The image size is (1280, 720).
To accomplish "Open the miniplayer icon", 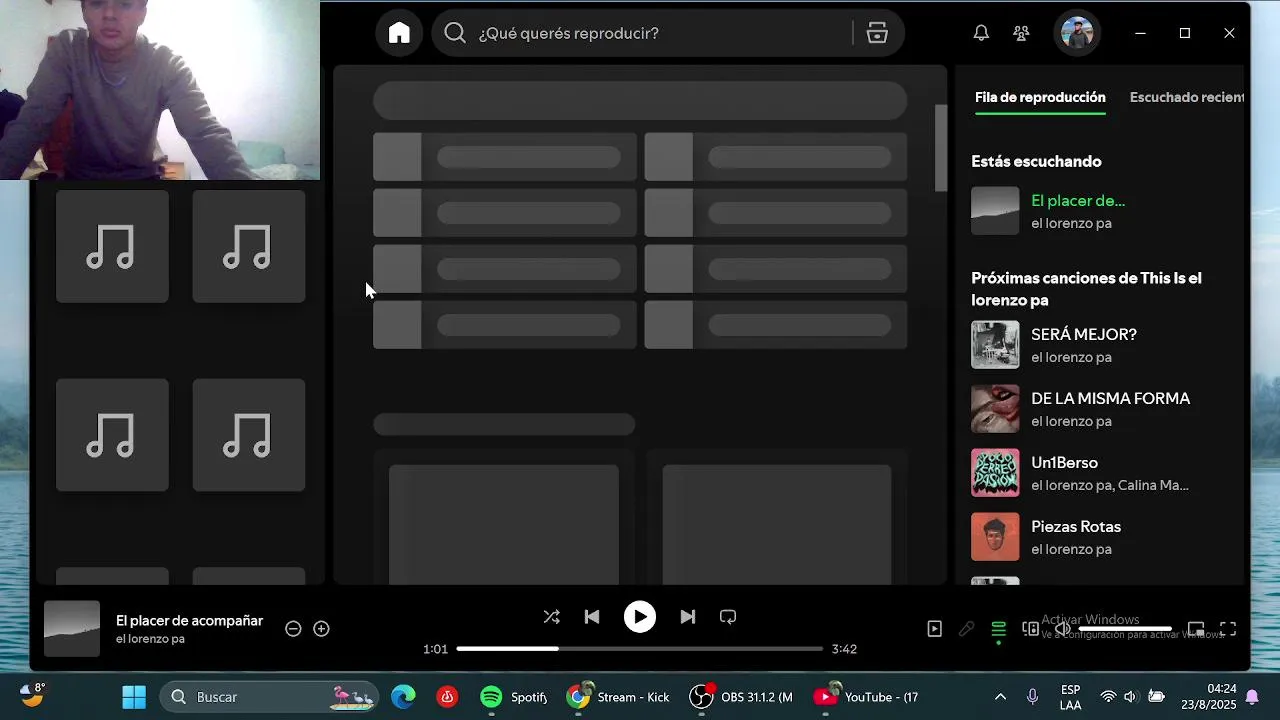I will coord(1196,629).
